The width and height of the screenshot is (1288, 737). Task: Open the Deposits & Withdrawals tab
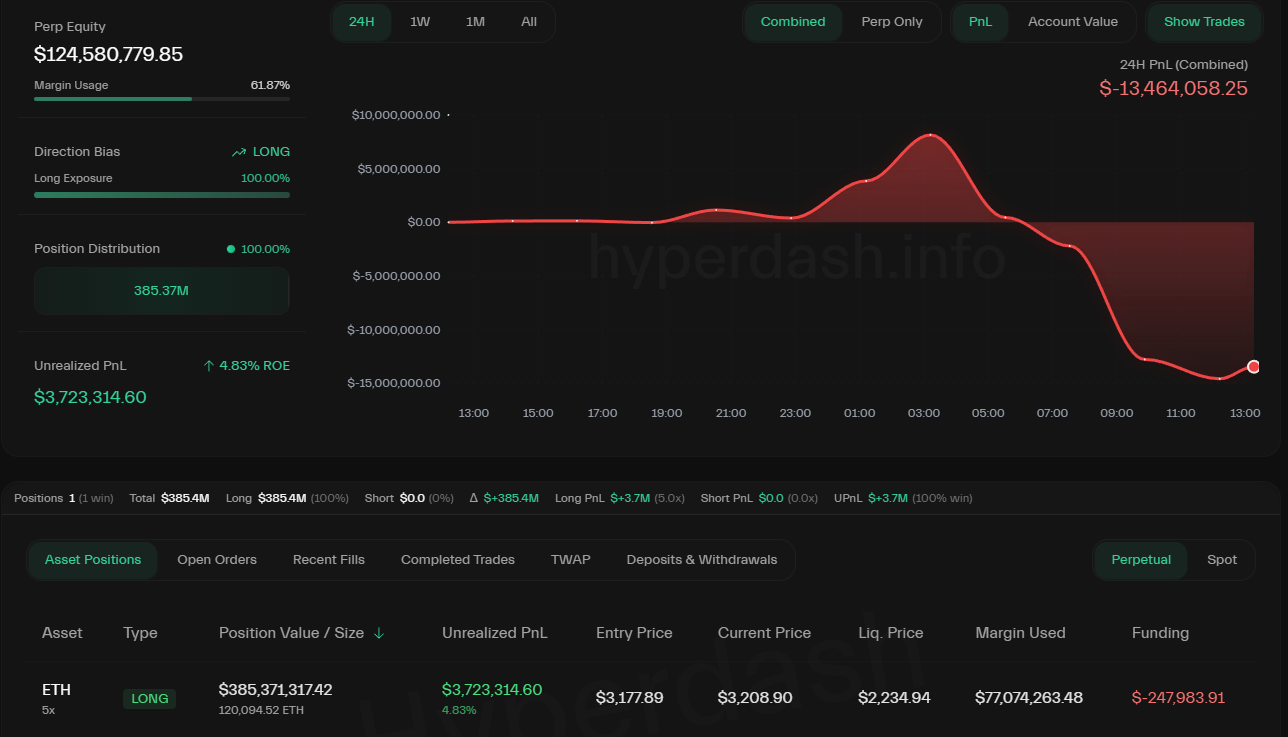point(701,559)
